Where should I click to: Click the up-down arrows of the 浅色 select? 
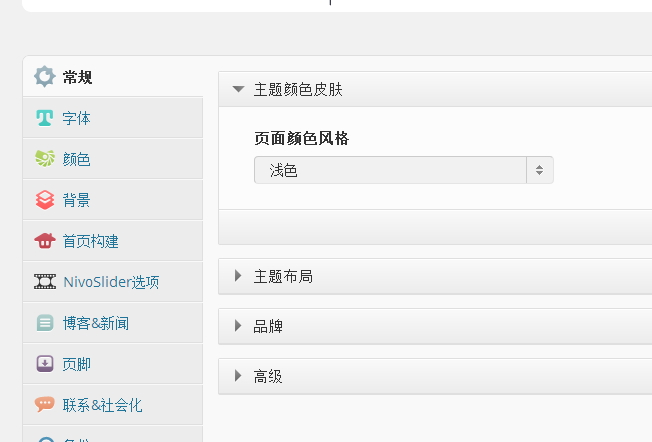click(539, 170)
